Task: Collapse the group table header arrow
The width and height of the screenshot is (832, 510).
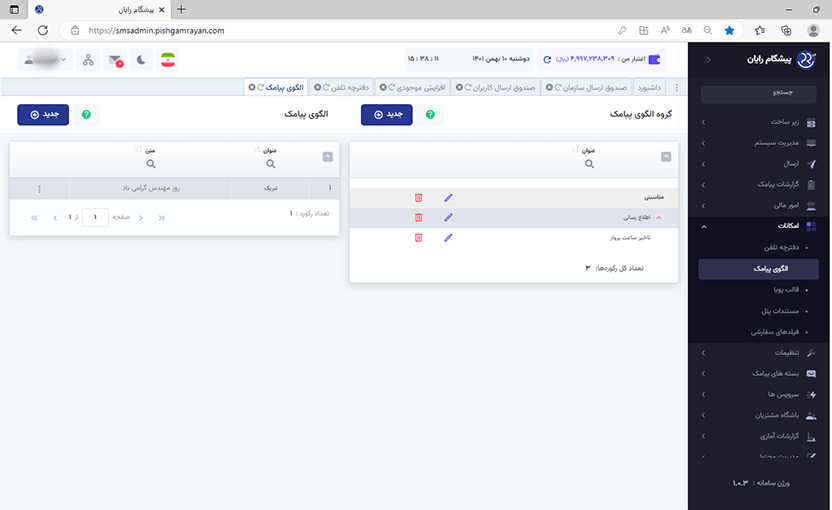Action: pyautogui.click(x=666, y=157)
